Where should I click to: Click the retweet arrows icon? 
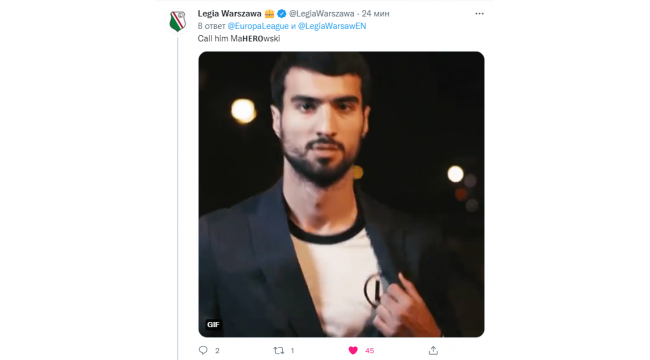(279, 351)
